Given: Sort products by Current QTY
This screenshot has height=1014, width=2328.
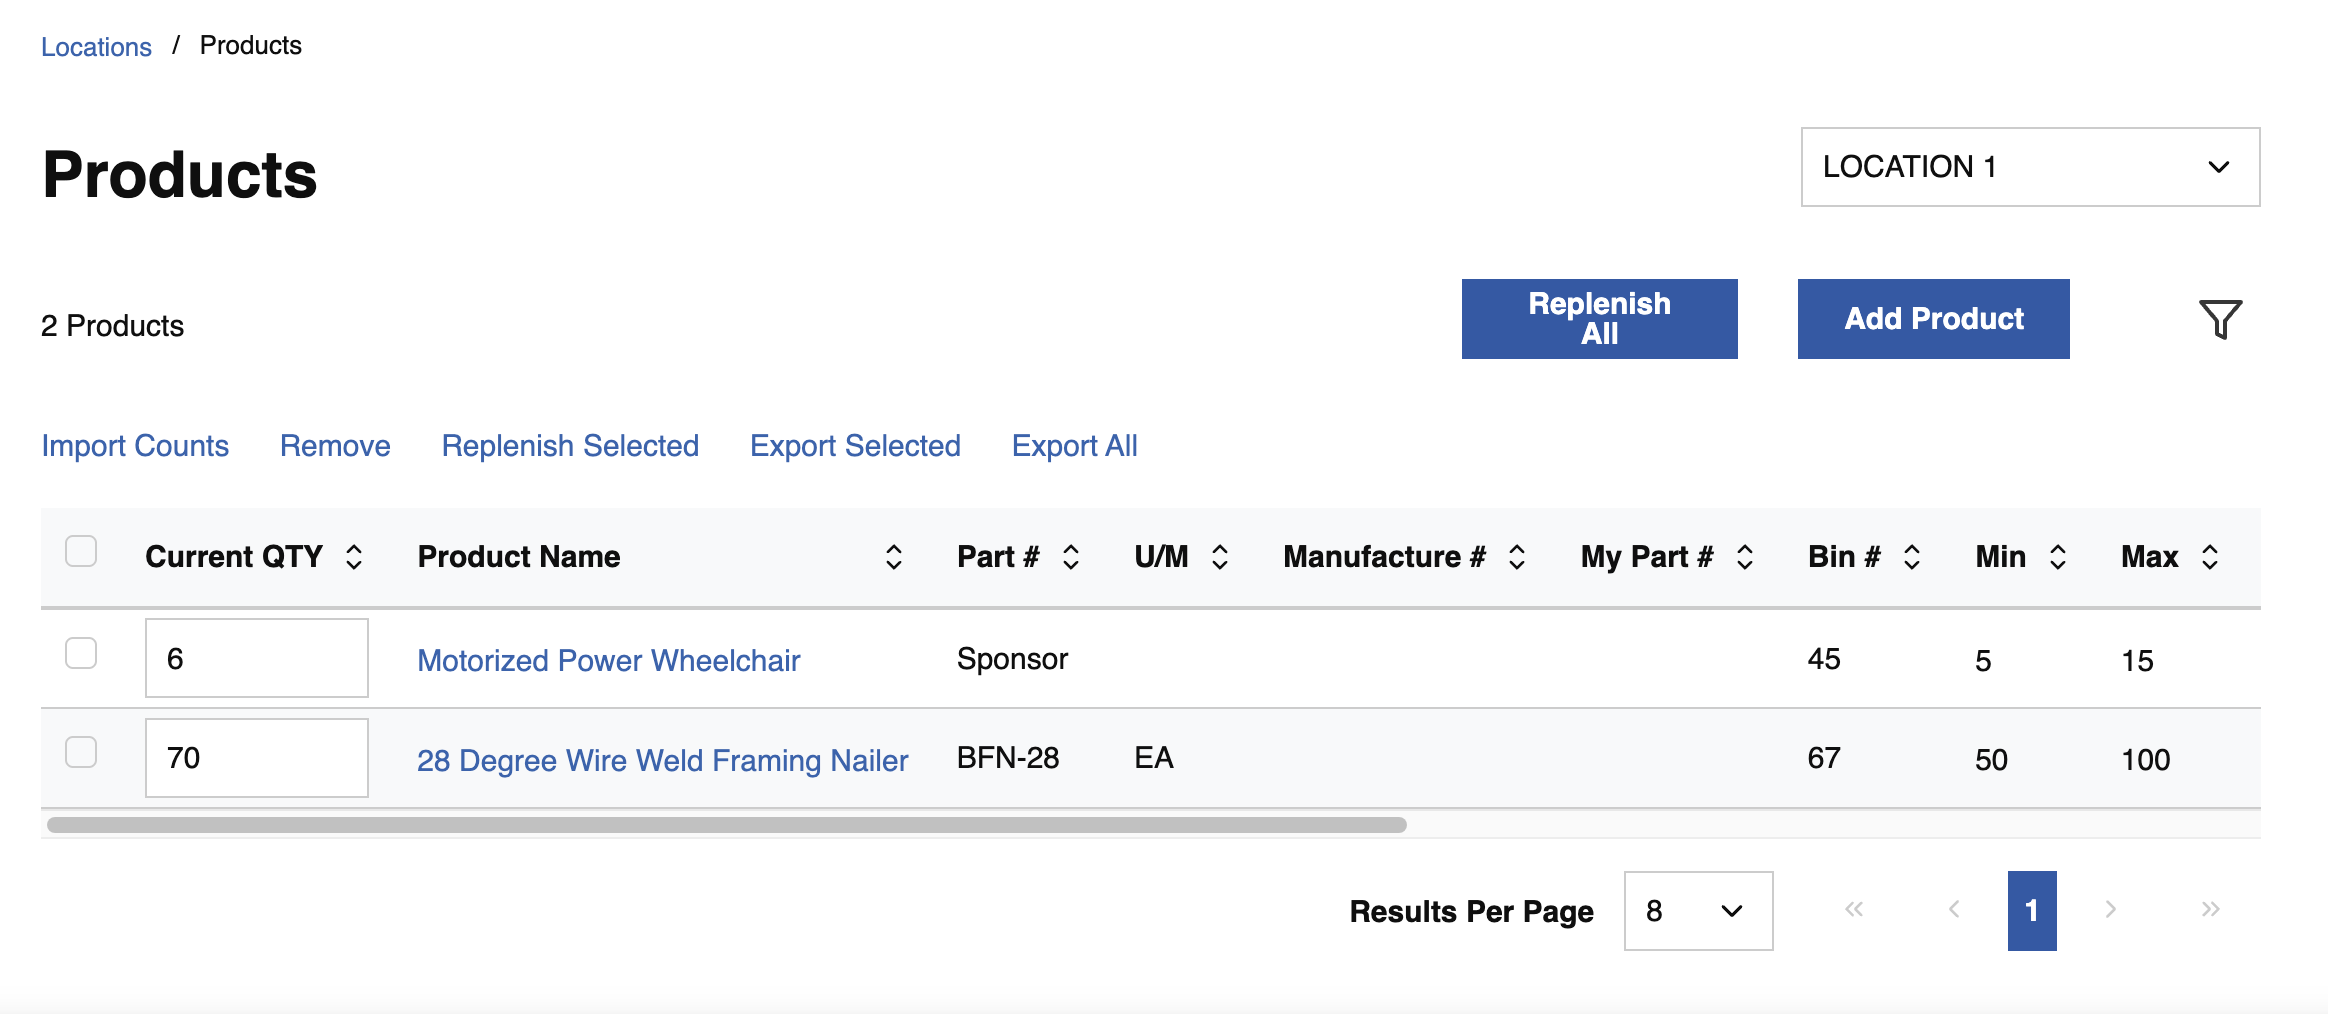Looking at the screenshot, I should 355,556.
